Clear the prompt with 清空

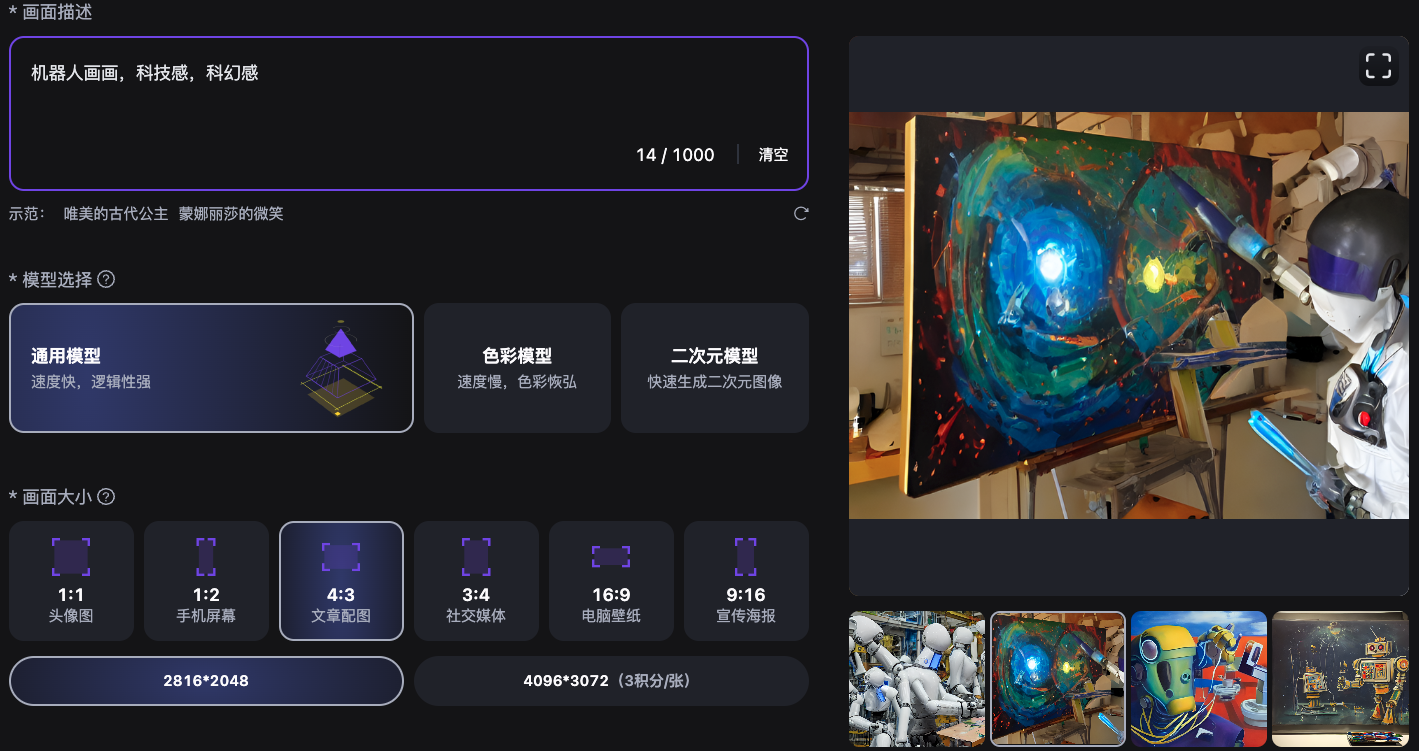click(x=773, y=155)
